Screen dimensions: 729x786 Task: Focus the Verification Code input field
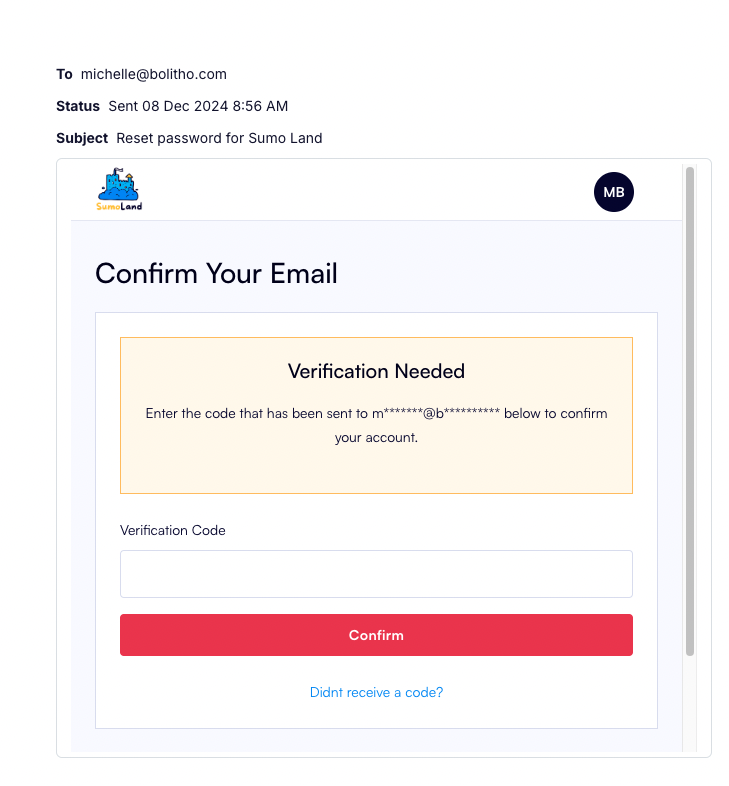pyautogui.click(x=376, y=574)
